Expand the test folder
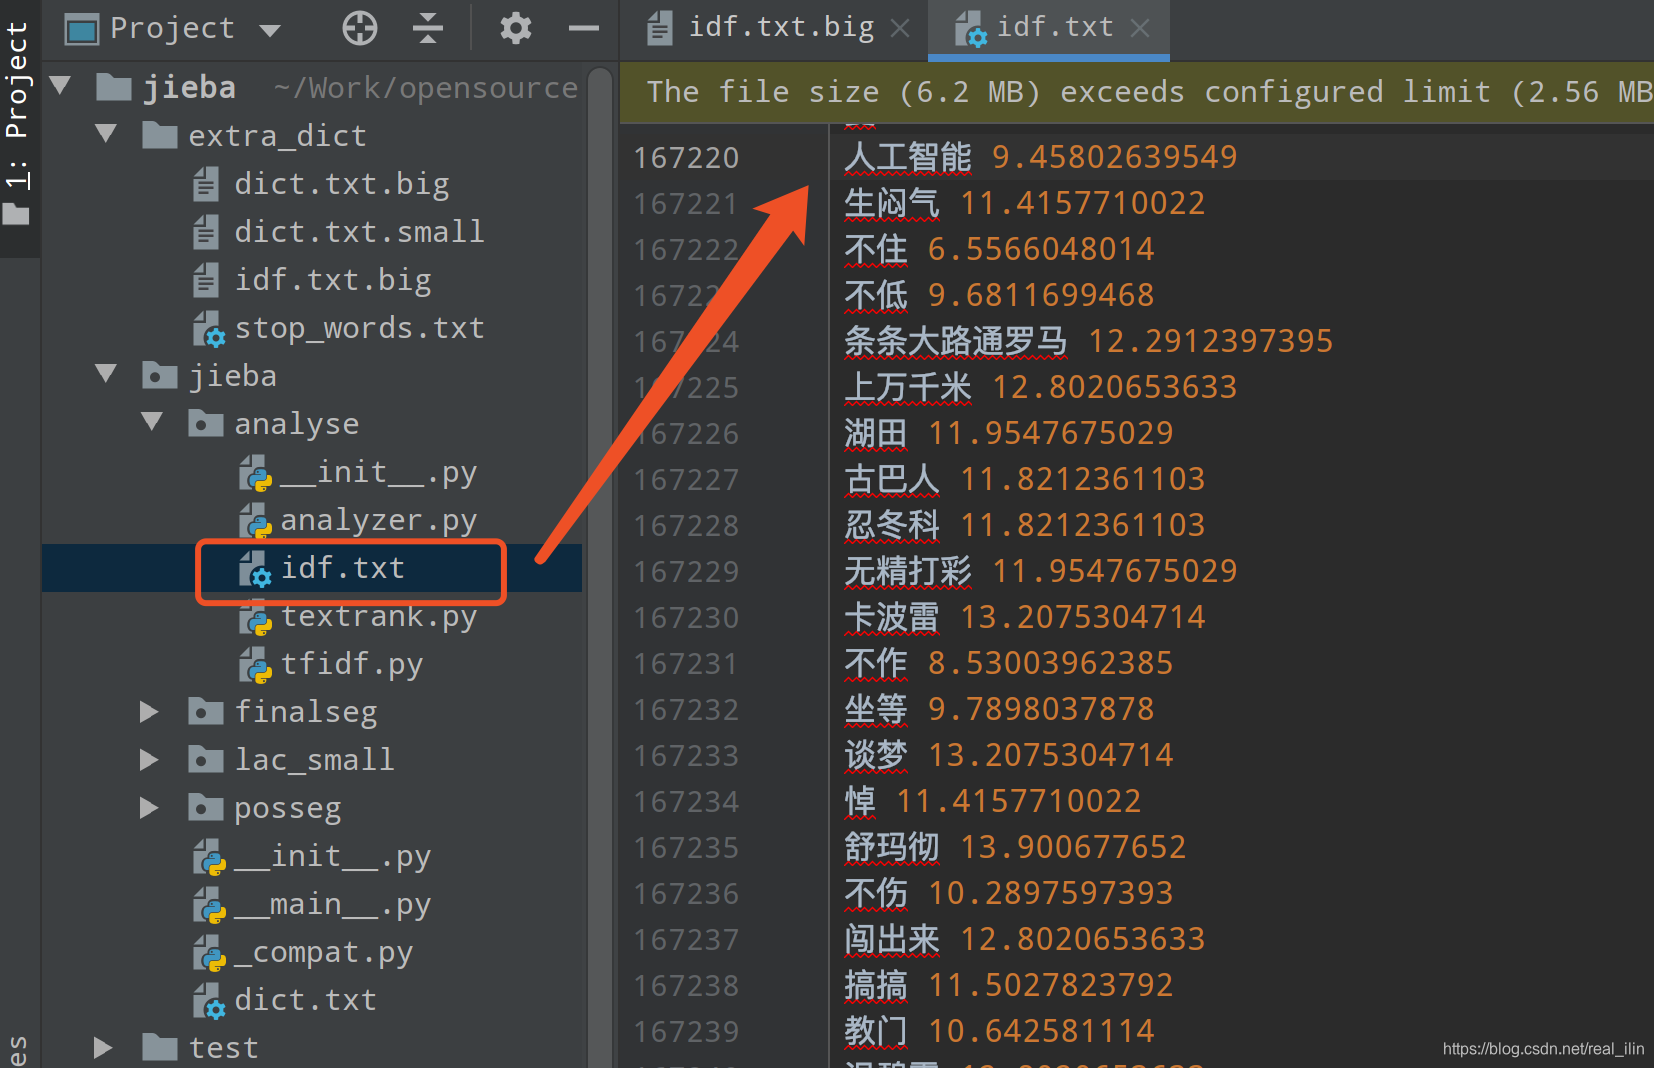 click(x=103, y=1047)
